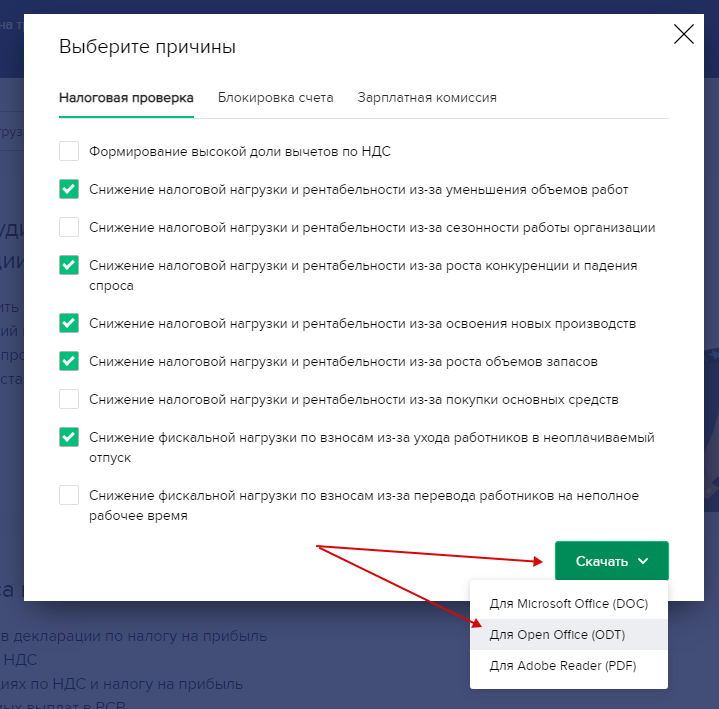Viewport: 719px width, 709px height.
Task: Close the reasons selection dialog
Action: [x=684, y=35]
